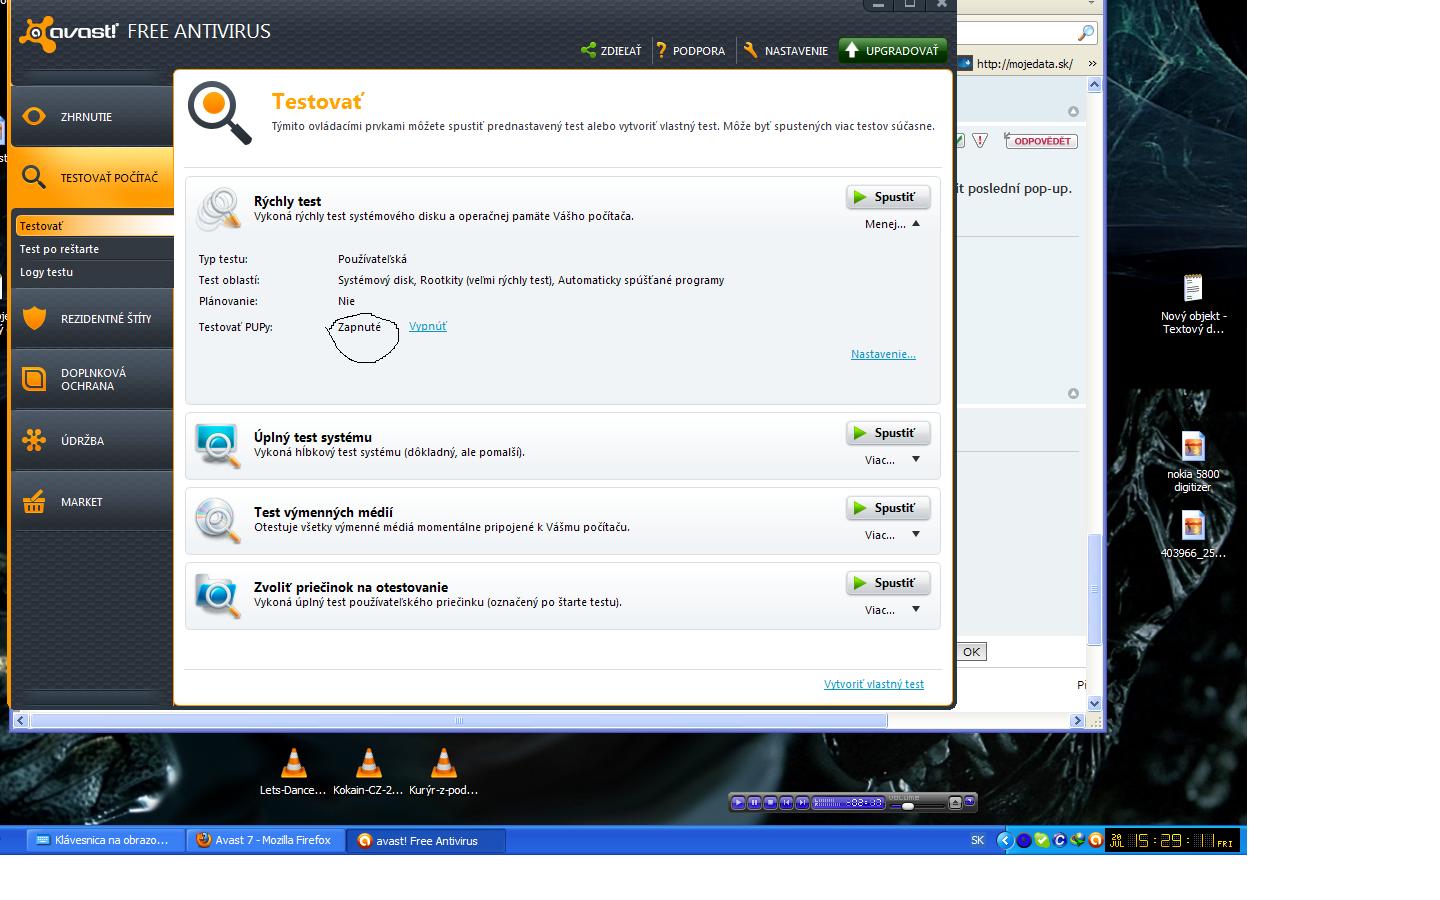Switch to Avast 7 - Mozilla Firefox taskbar item
Viewport: 1440px width, 900px height.
[x=265, y=841]
